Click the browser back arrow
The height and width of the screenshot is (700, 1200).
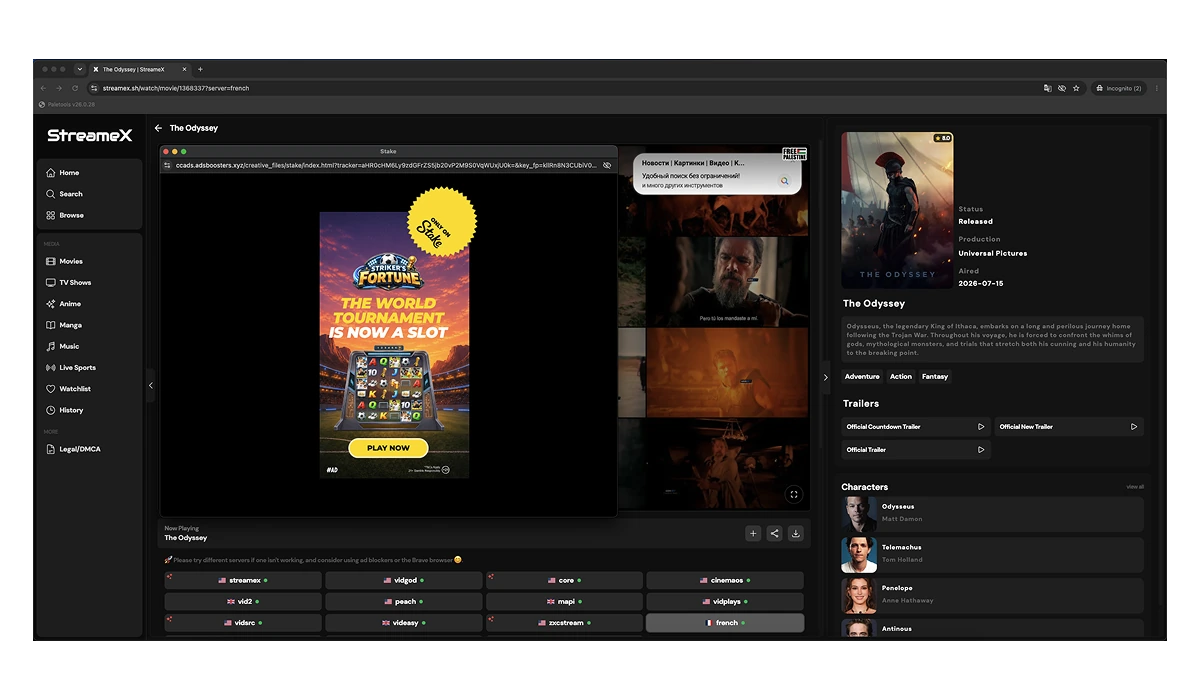click(44, 88)
